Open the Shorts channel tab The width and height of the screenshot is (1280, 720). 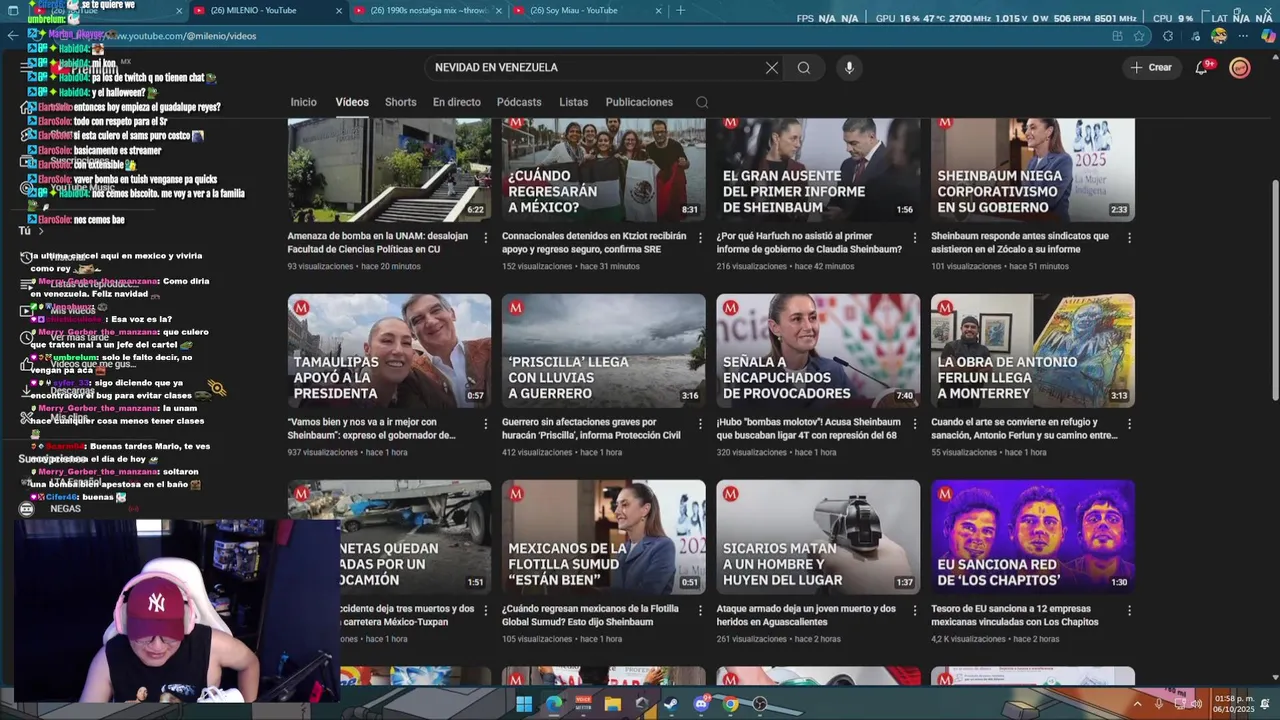pos(401,102)
